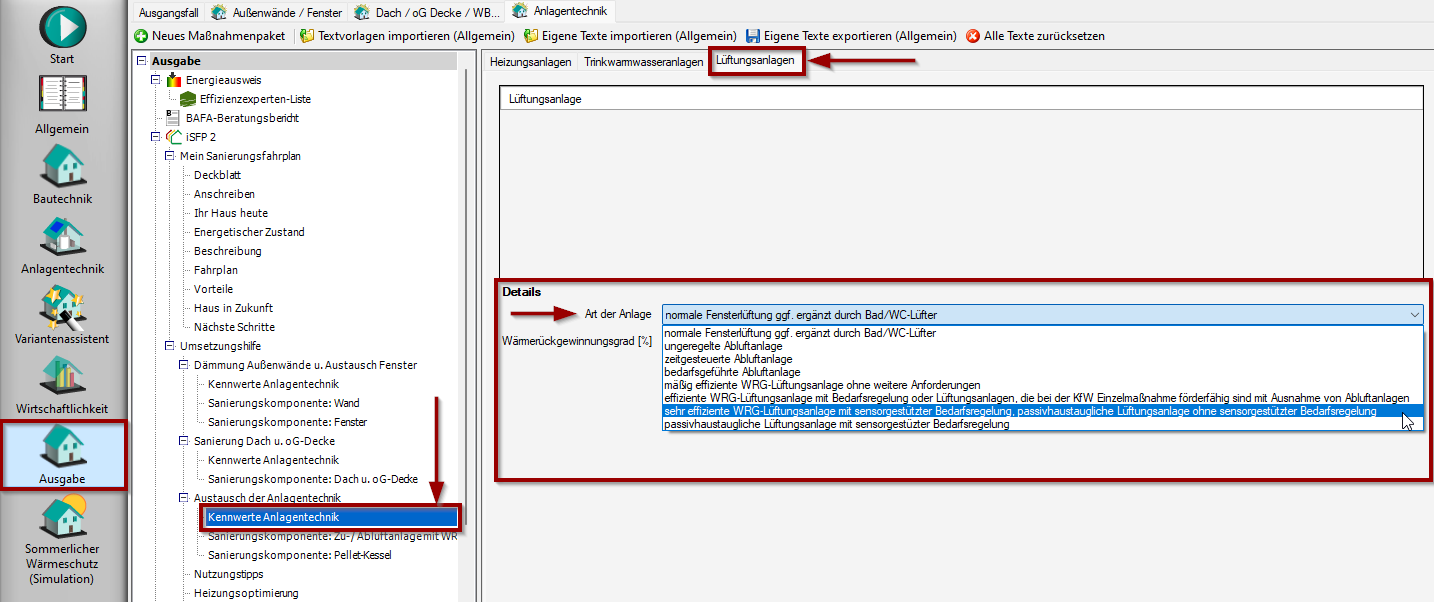Switch to the Heizungsanlagen tab
The image size is (1434, 602).
click(530, 62)
